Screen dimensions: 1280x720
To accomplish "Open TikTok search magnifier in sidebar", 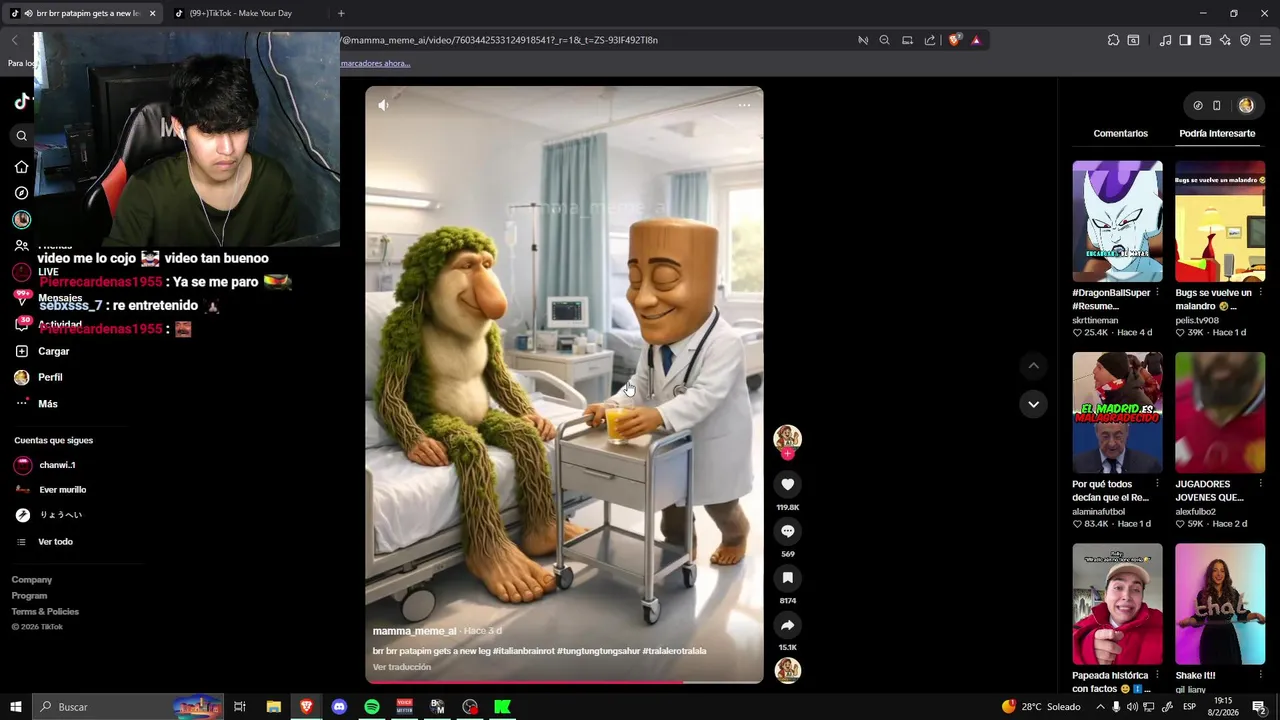I will (x=21, y=136).
